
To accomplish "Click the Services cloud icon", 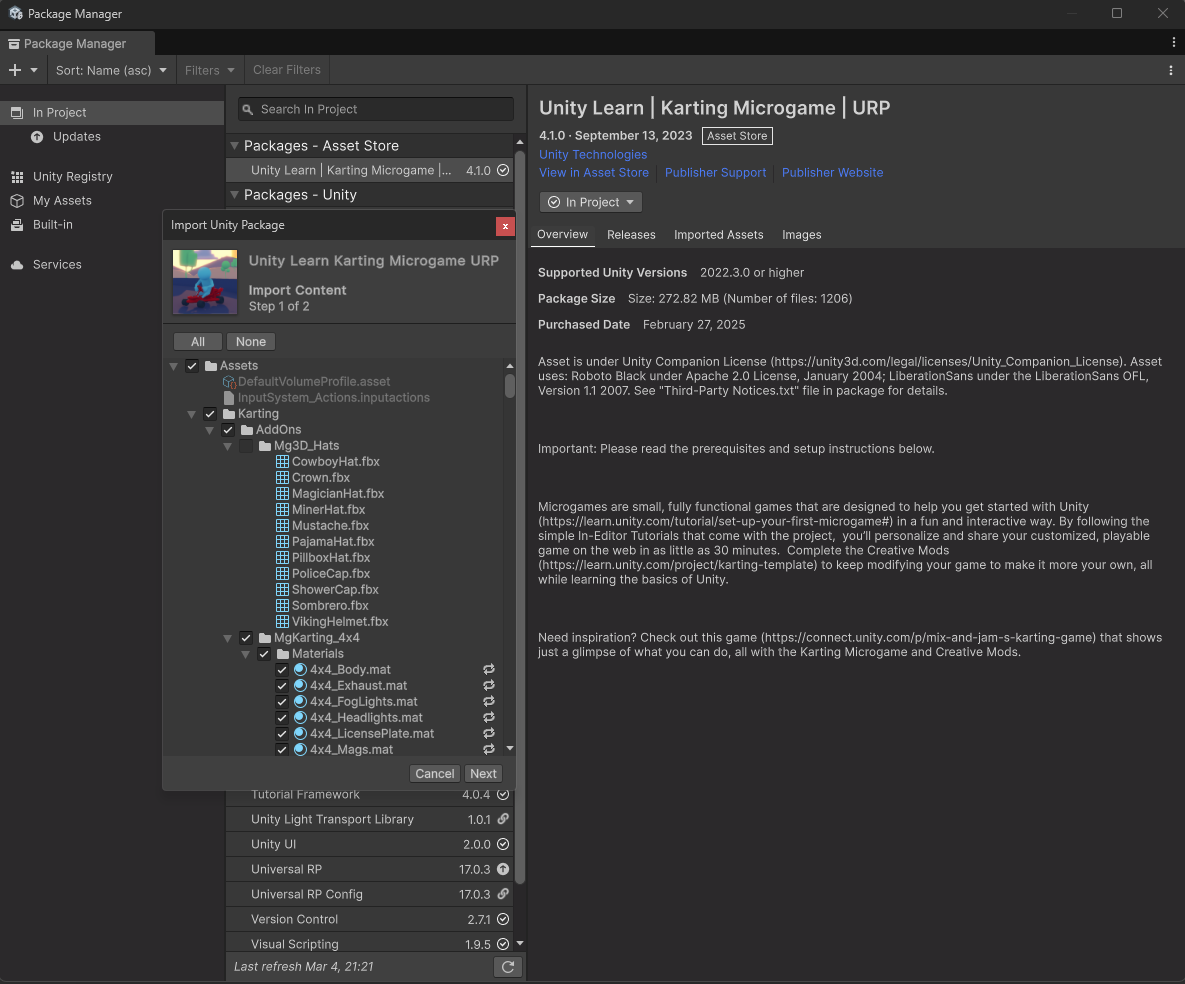I will tap(17, 265).
